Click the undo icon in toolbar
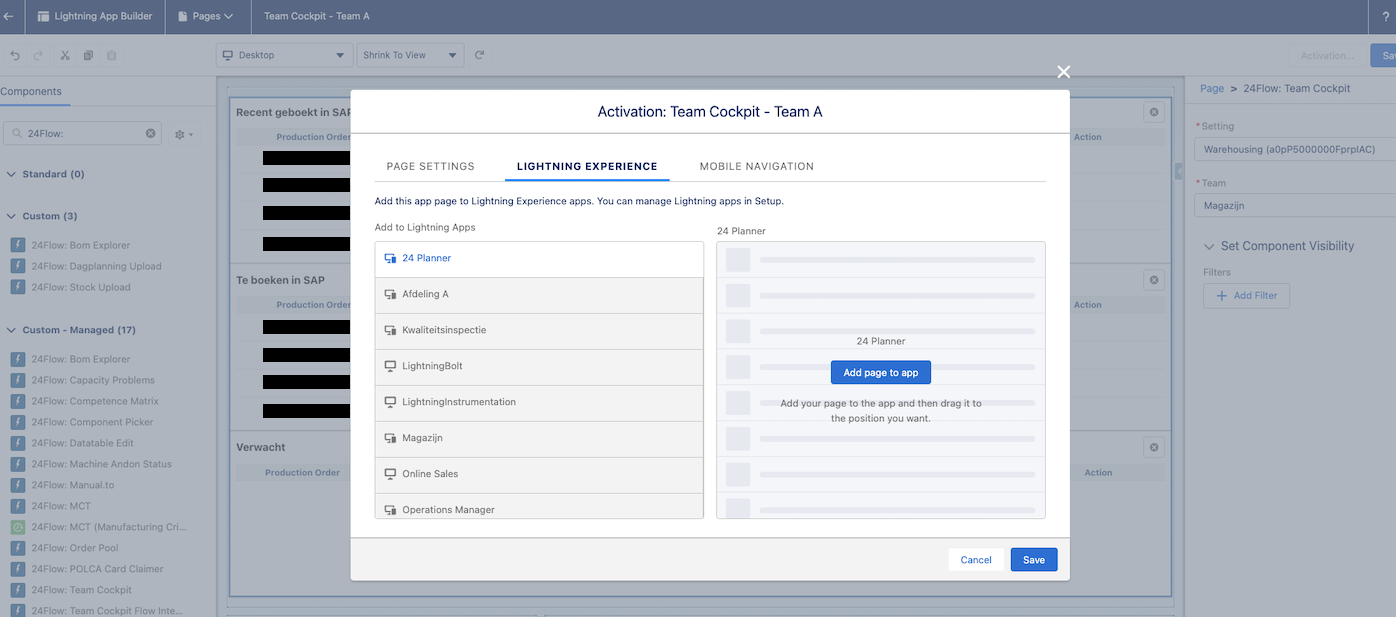 (15, 55)
